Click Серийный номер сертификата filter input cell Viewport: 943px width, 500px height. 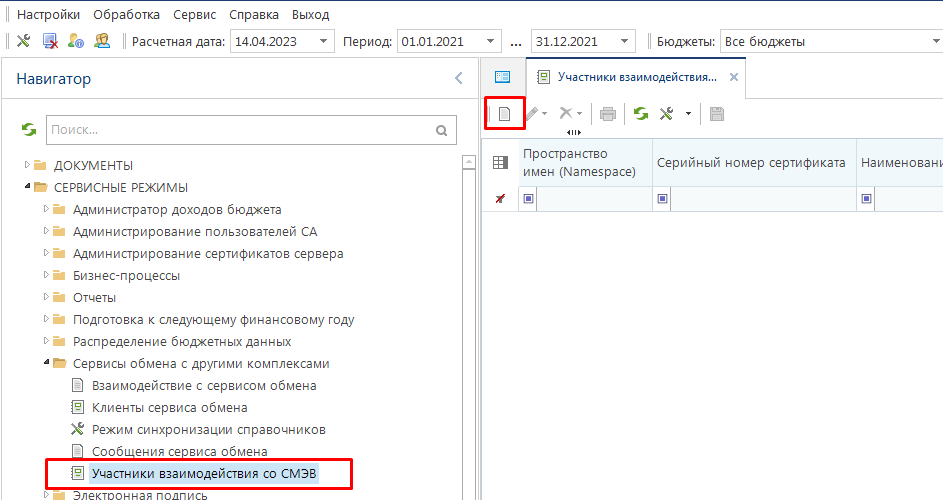click(763, 199)
